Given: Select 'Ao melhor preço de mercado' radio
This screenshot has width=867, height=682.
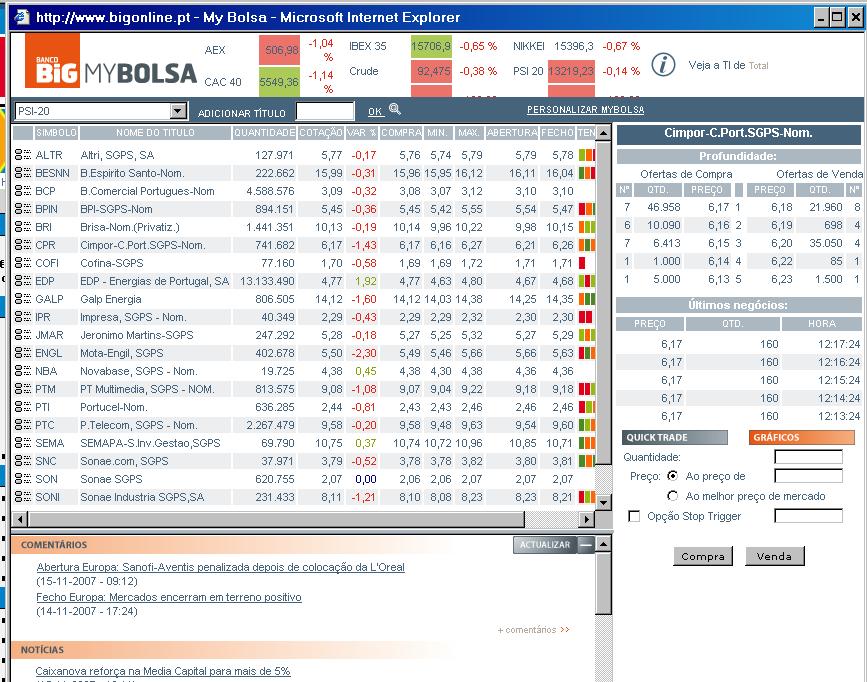Looking at the screenshot, I should (x=672, y=496).
